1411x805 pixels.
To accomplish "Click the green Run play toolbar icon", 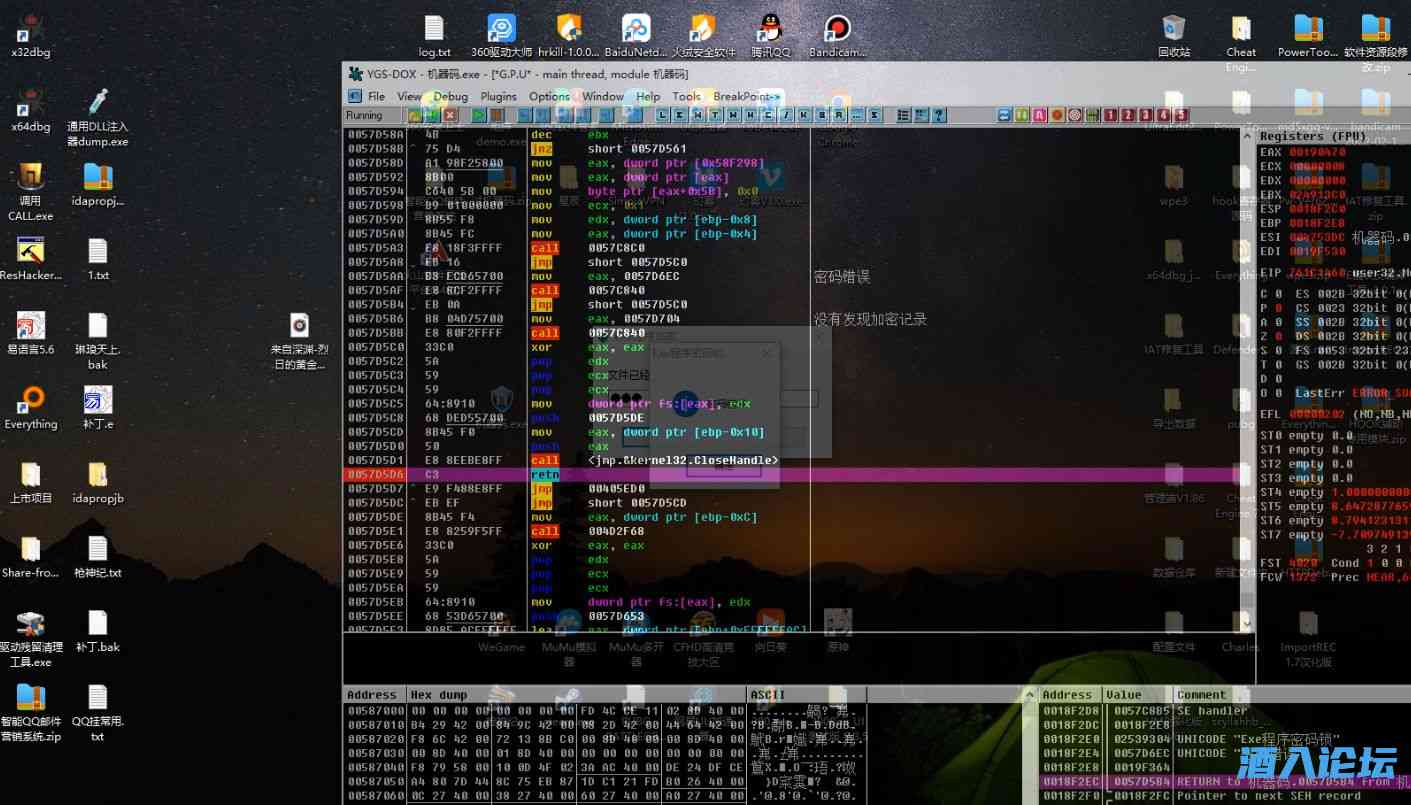I will click(x=478, y=116).
